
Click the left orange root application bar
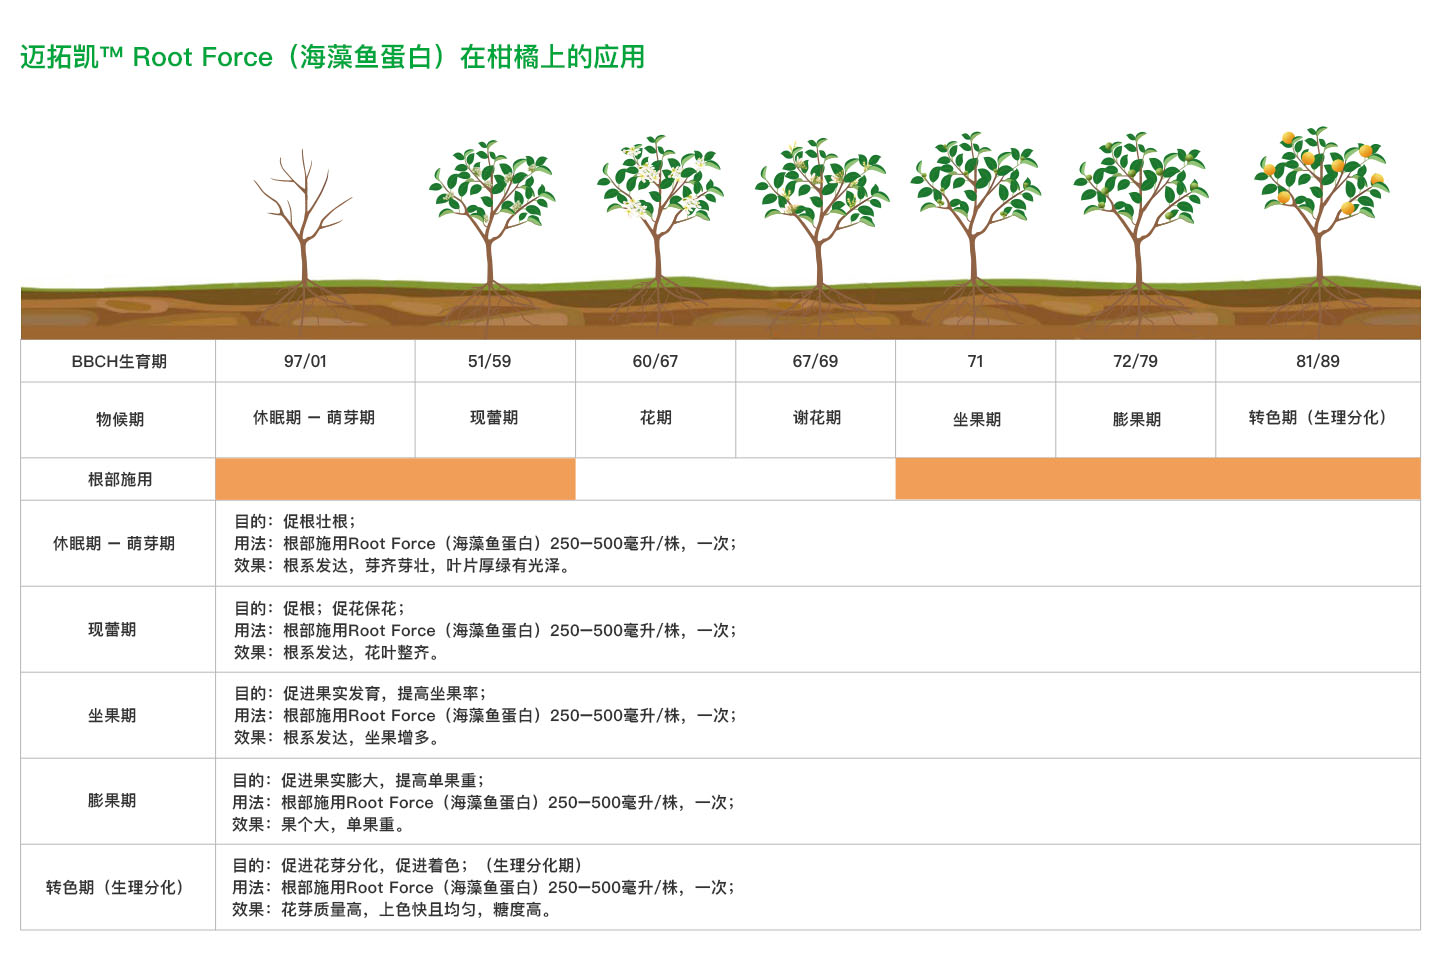tap(395, 479)
